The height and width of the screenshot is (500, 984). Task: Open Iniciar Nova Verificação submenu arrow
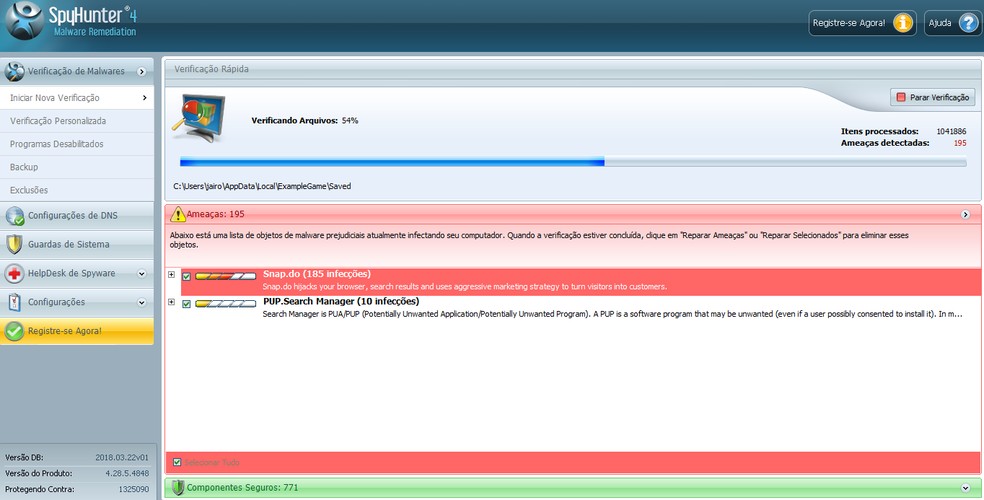point(144,98)
